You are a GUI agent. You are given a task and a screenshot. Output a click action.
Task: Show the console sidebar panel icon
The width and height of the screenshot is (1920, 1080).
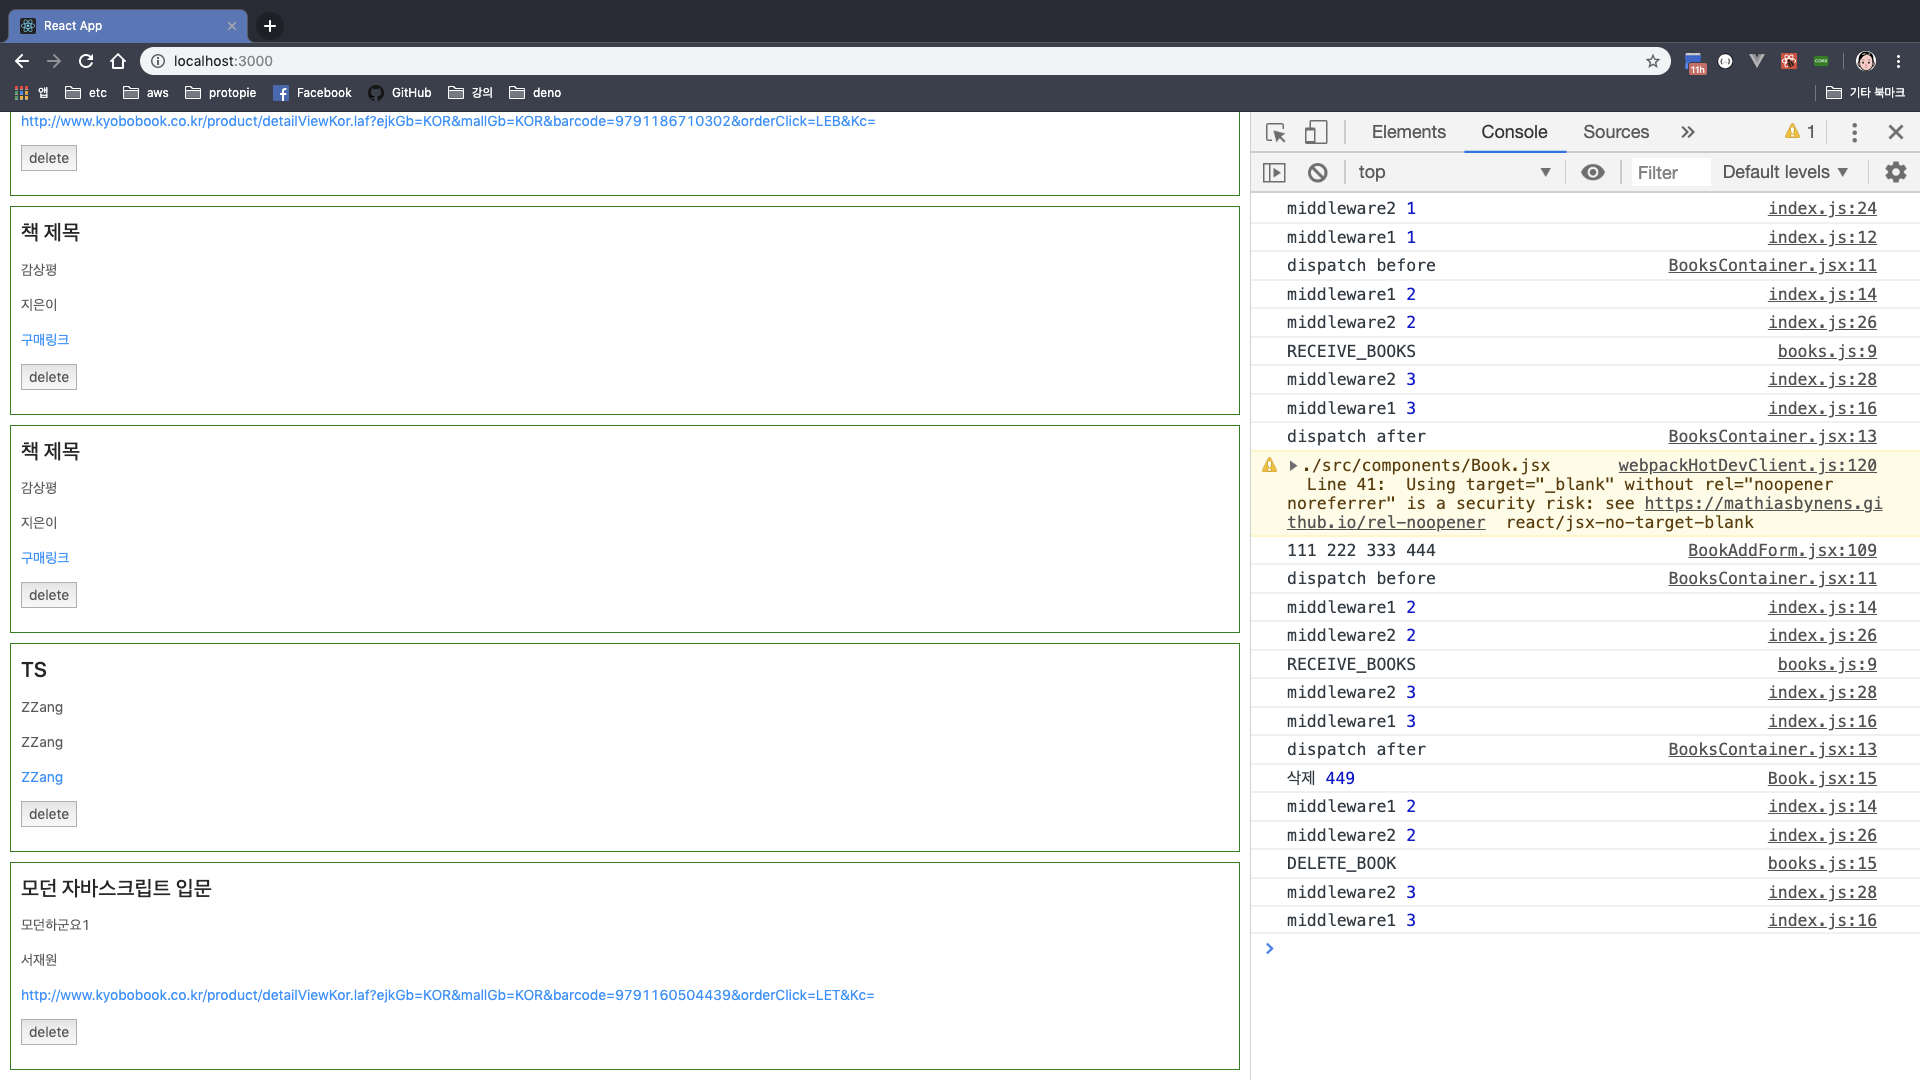[x=1274, y=172]
